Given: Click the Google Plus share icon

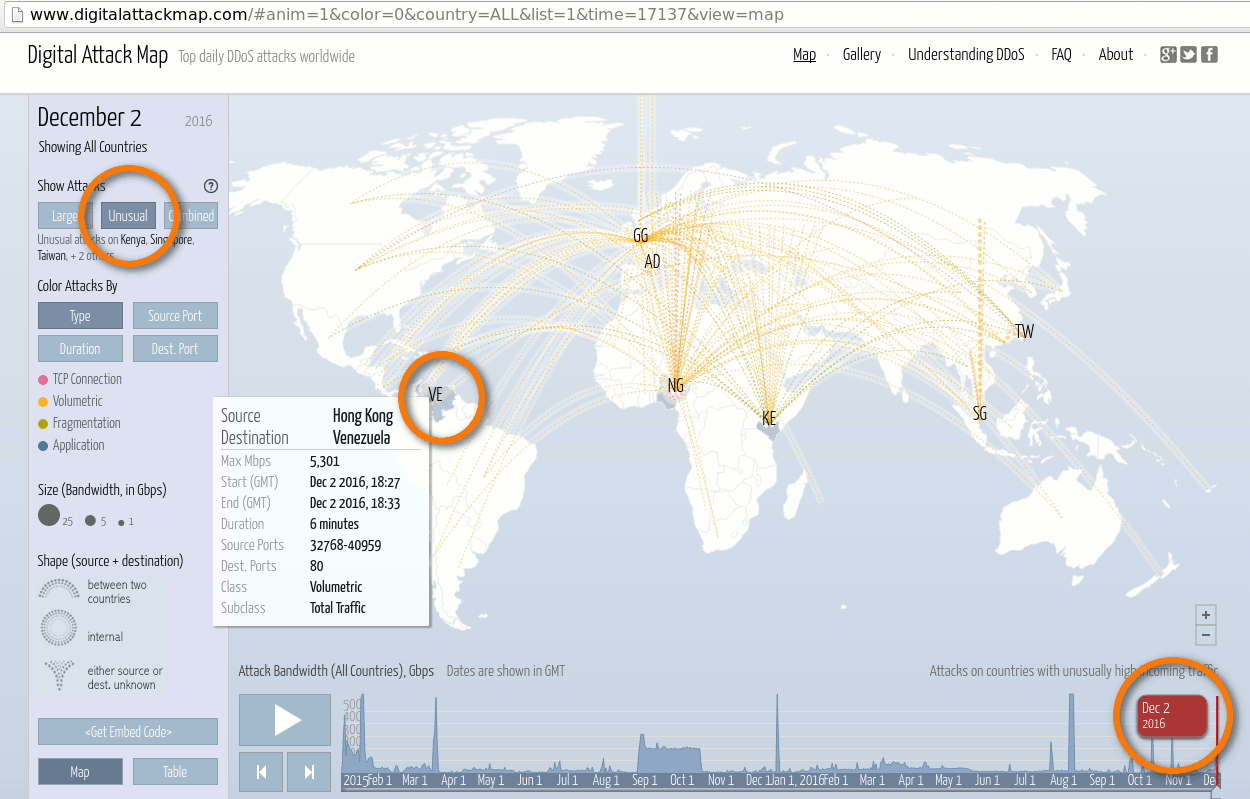Looking at the screenshot, I should point(1168,55).
